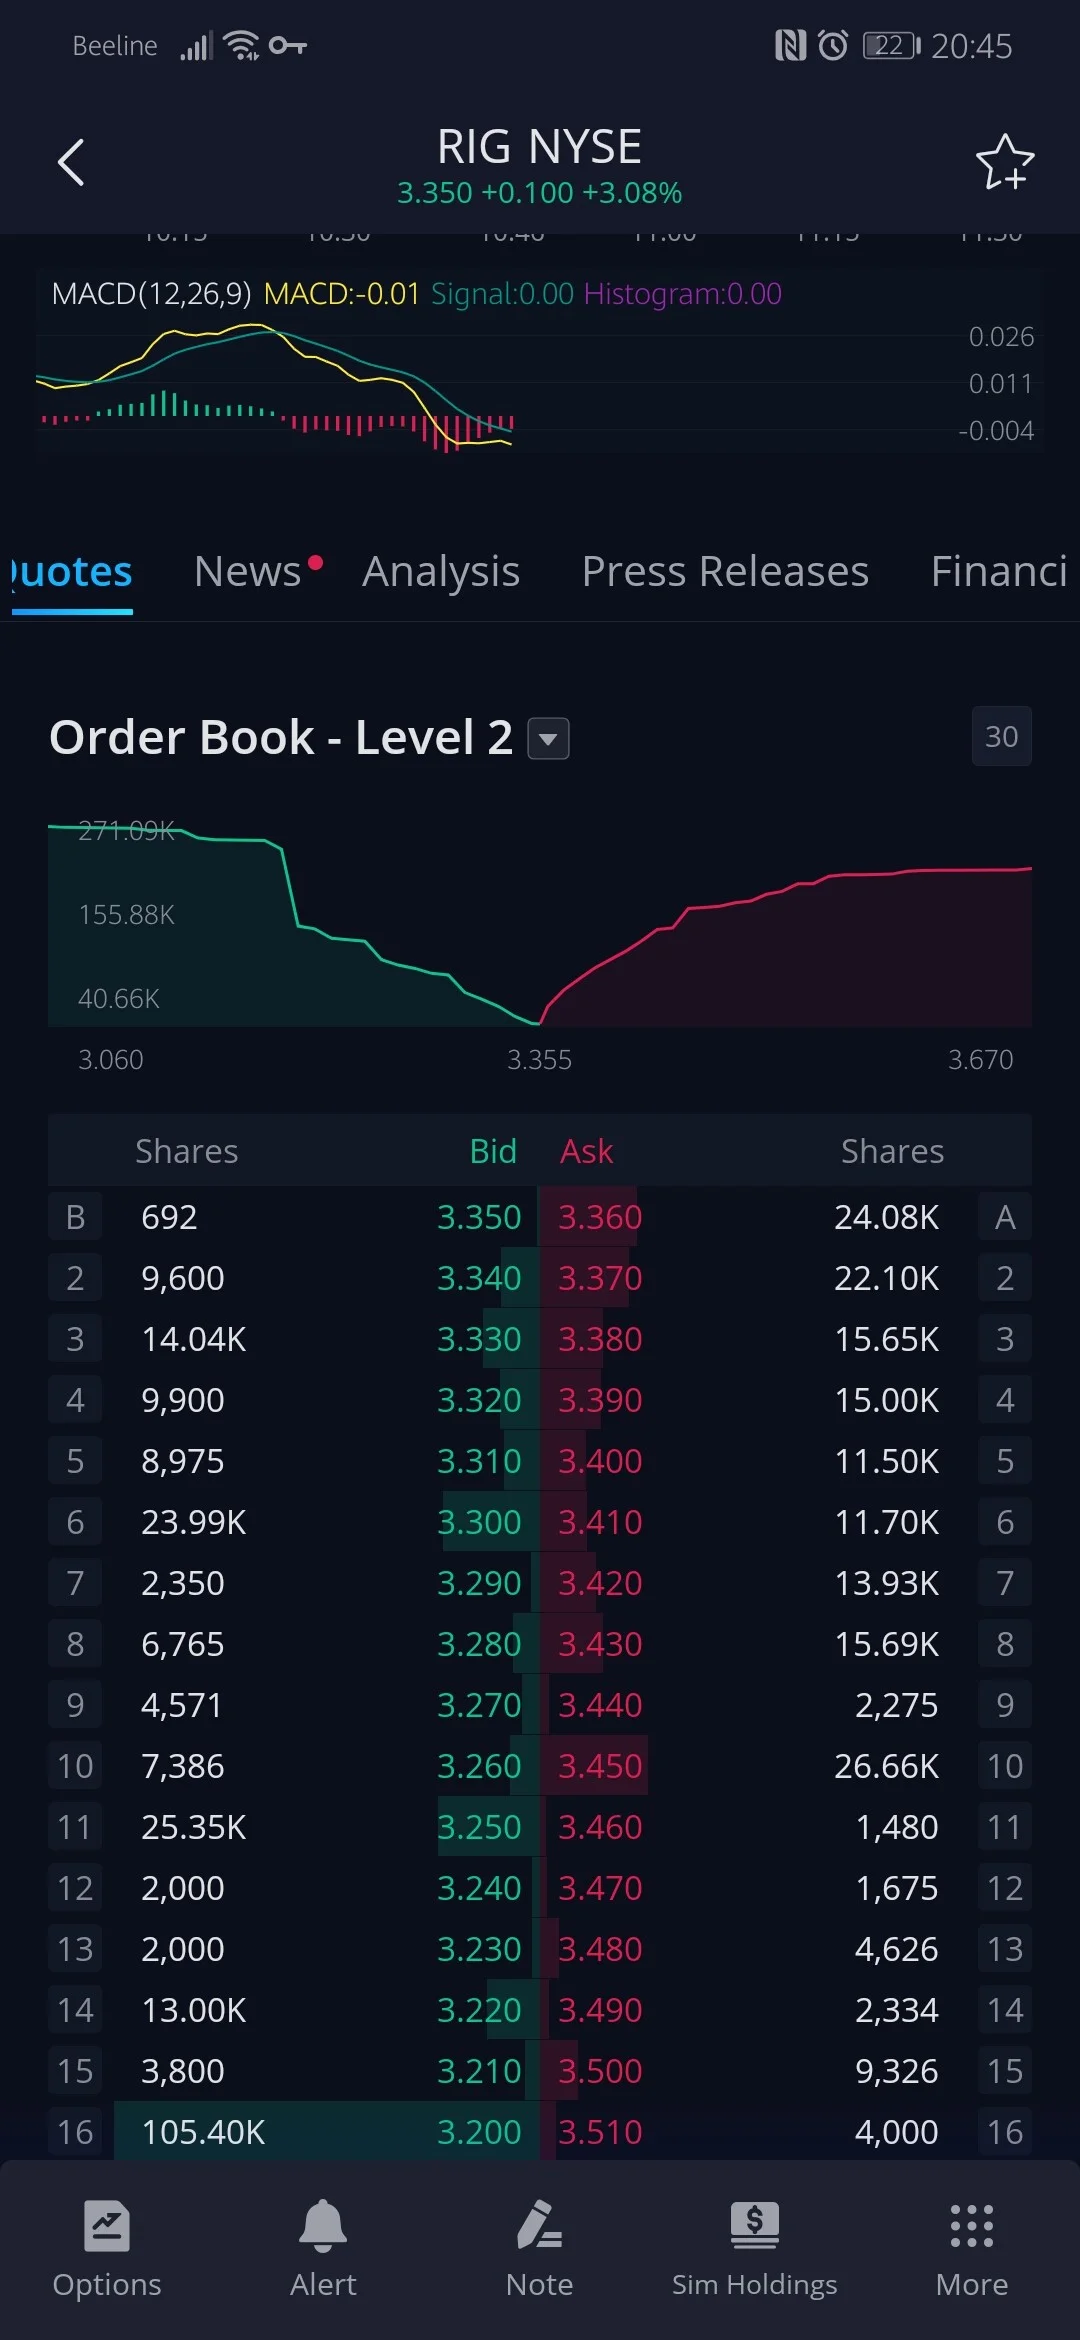Image resolution: width=1080 pixels, height=2340 pixels.
Task: Tap ask shares 26.66K
Action: [887, 1766]
